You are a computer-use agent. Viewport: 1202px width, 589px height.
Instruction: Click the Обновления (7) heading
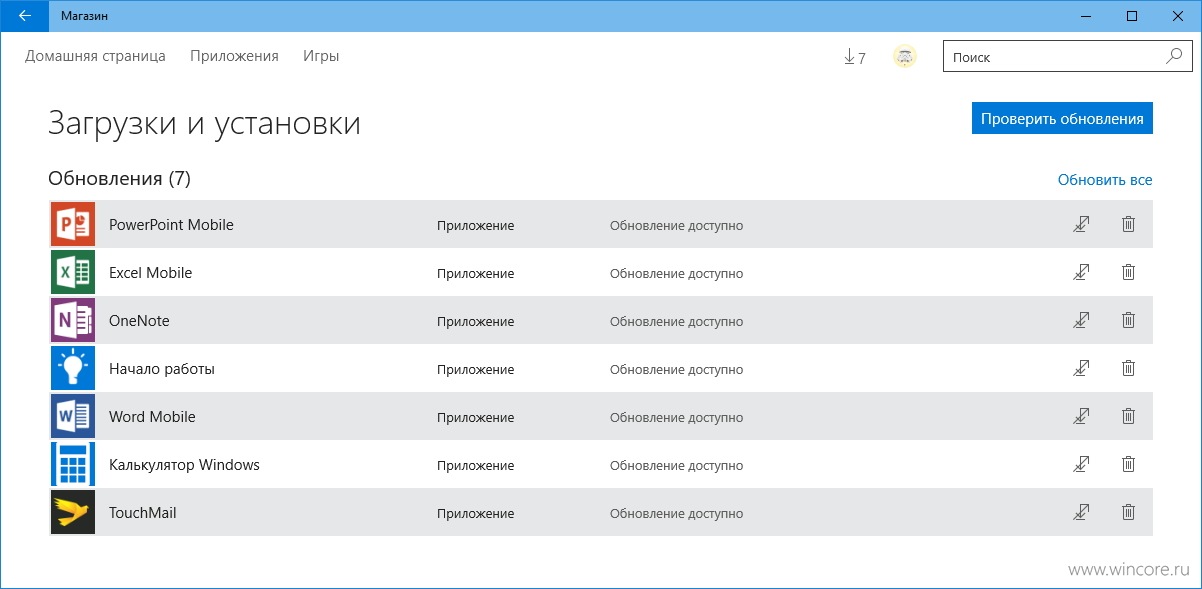[119, 179]
